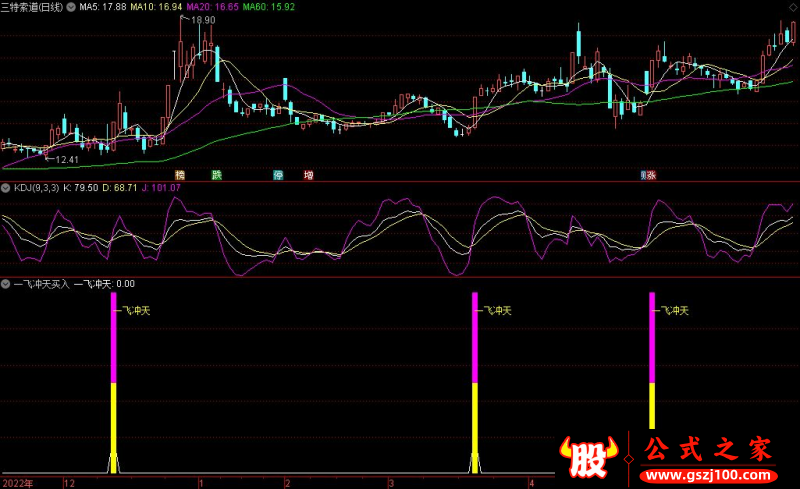Click the green 跌 event marker
This screenshot has height=489, width=800.
click(x=216, y=175)
